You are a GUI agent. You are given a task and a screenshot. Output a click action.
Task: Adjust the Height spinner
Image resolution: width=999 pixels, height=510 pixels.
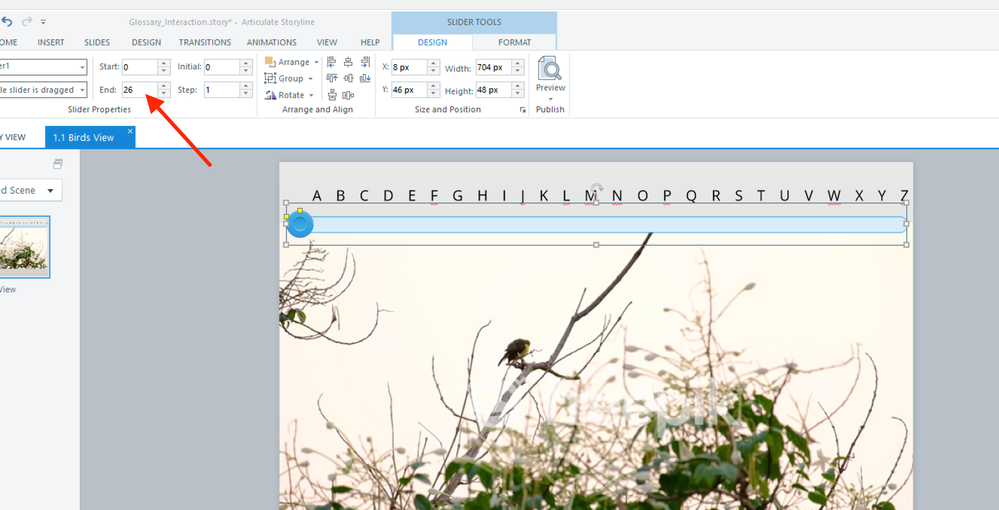pyautogui.click(x=518, y=90)
